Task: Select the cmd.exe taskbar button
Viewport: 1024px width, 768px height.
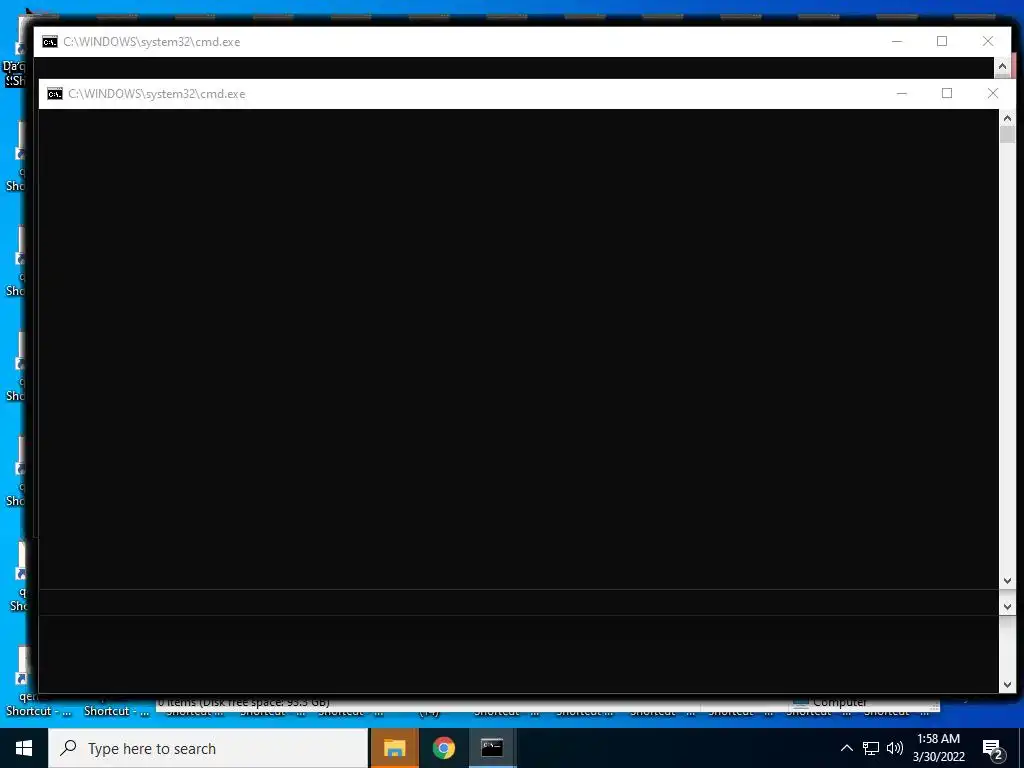Action: [492, 748]
